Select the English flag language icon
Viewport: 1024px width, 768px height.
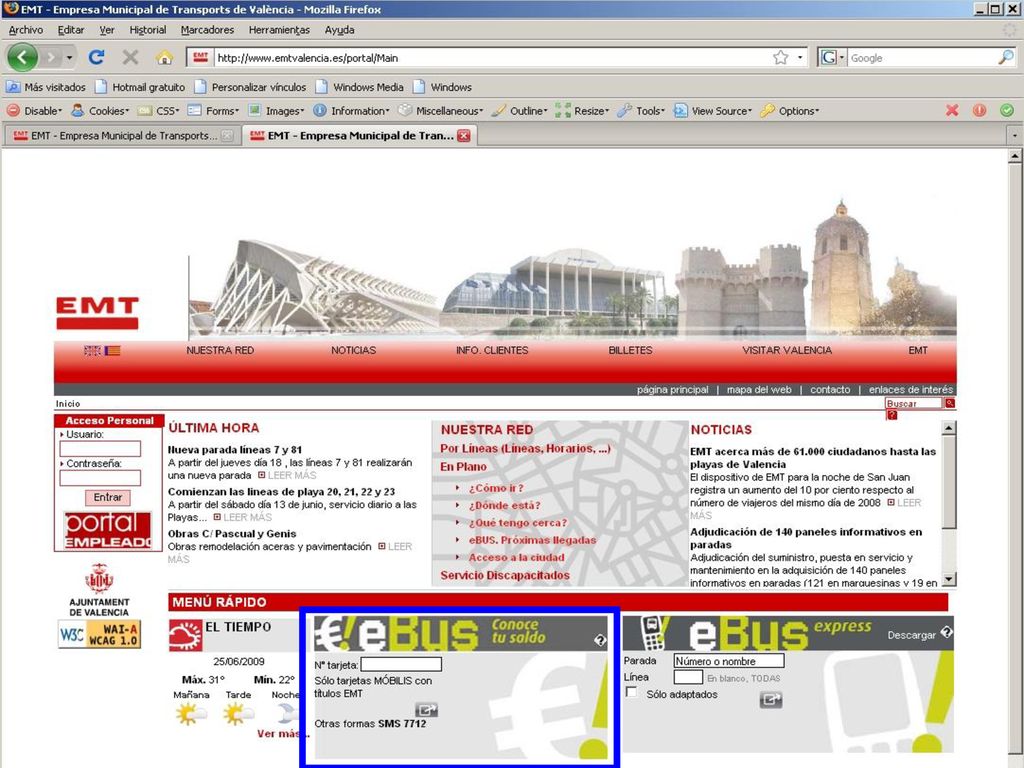[92, 351]
